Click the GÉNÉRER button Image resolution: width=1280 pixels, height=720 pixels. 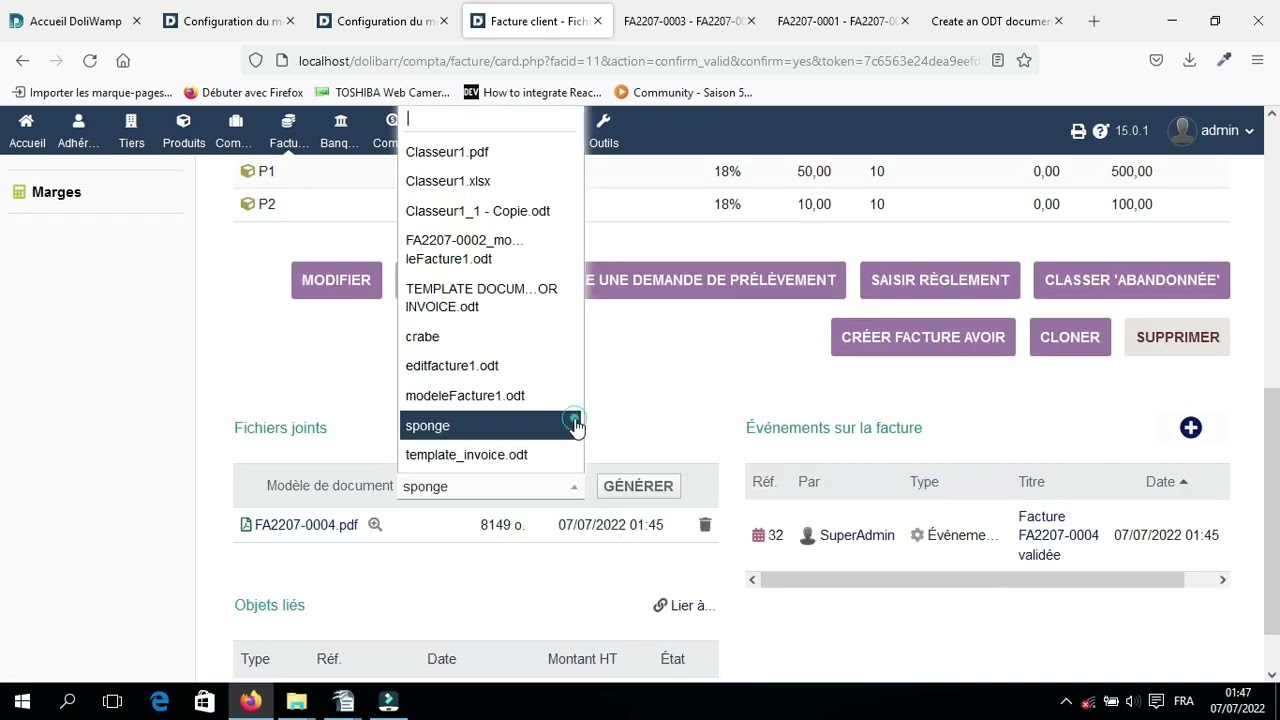point(638,486)
